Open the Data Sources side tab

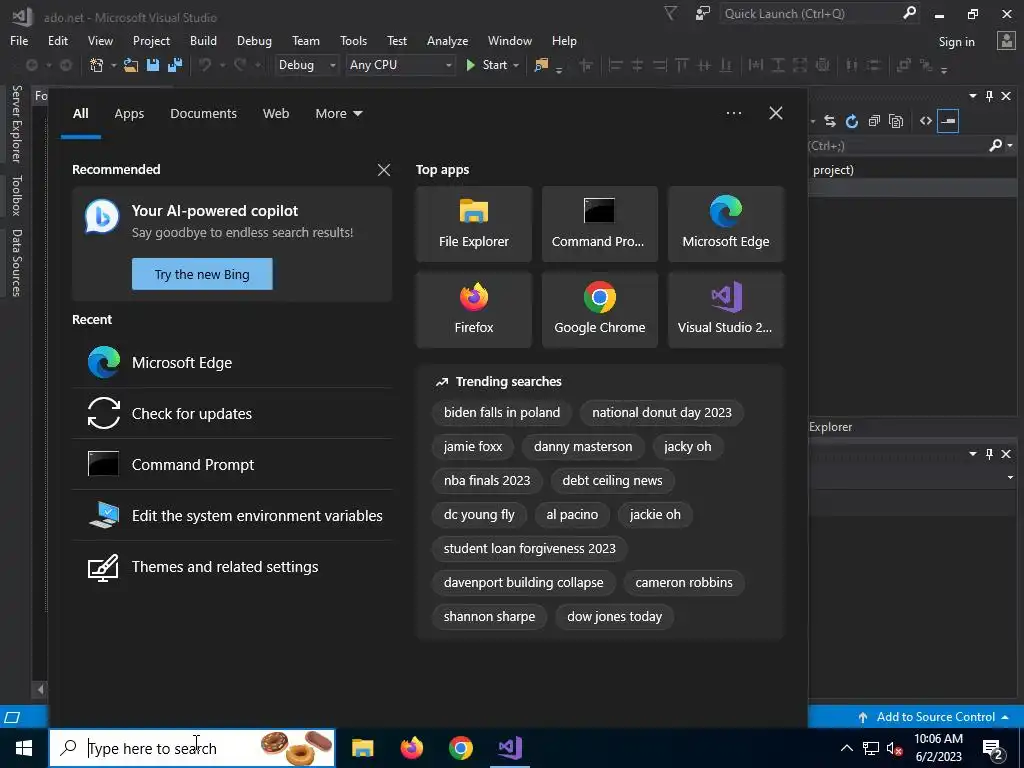click(x=16, y=263)
